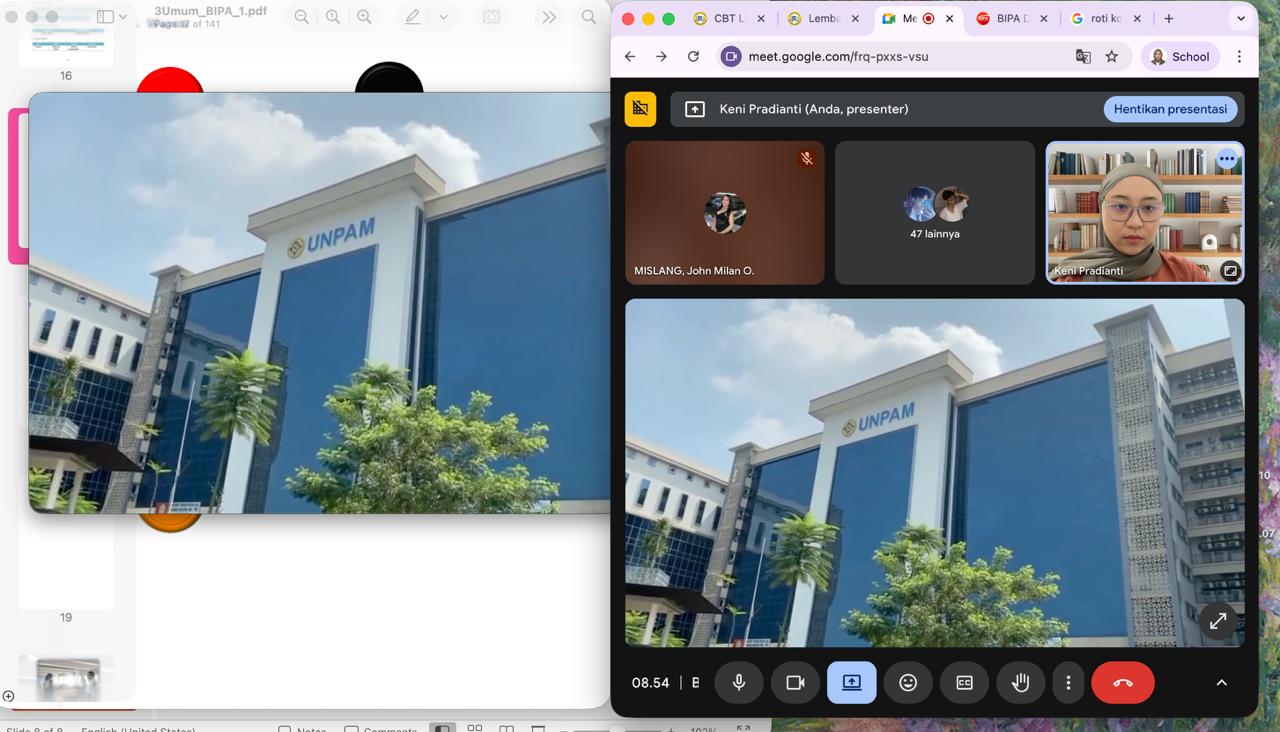Click the muted mic indicator on MISLANG tile

pyautogui.click(x=806, y=159)
